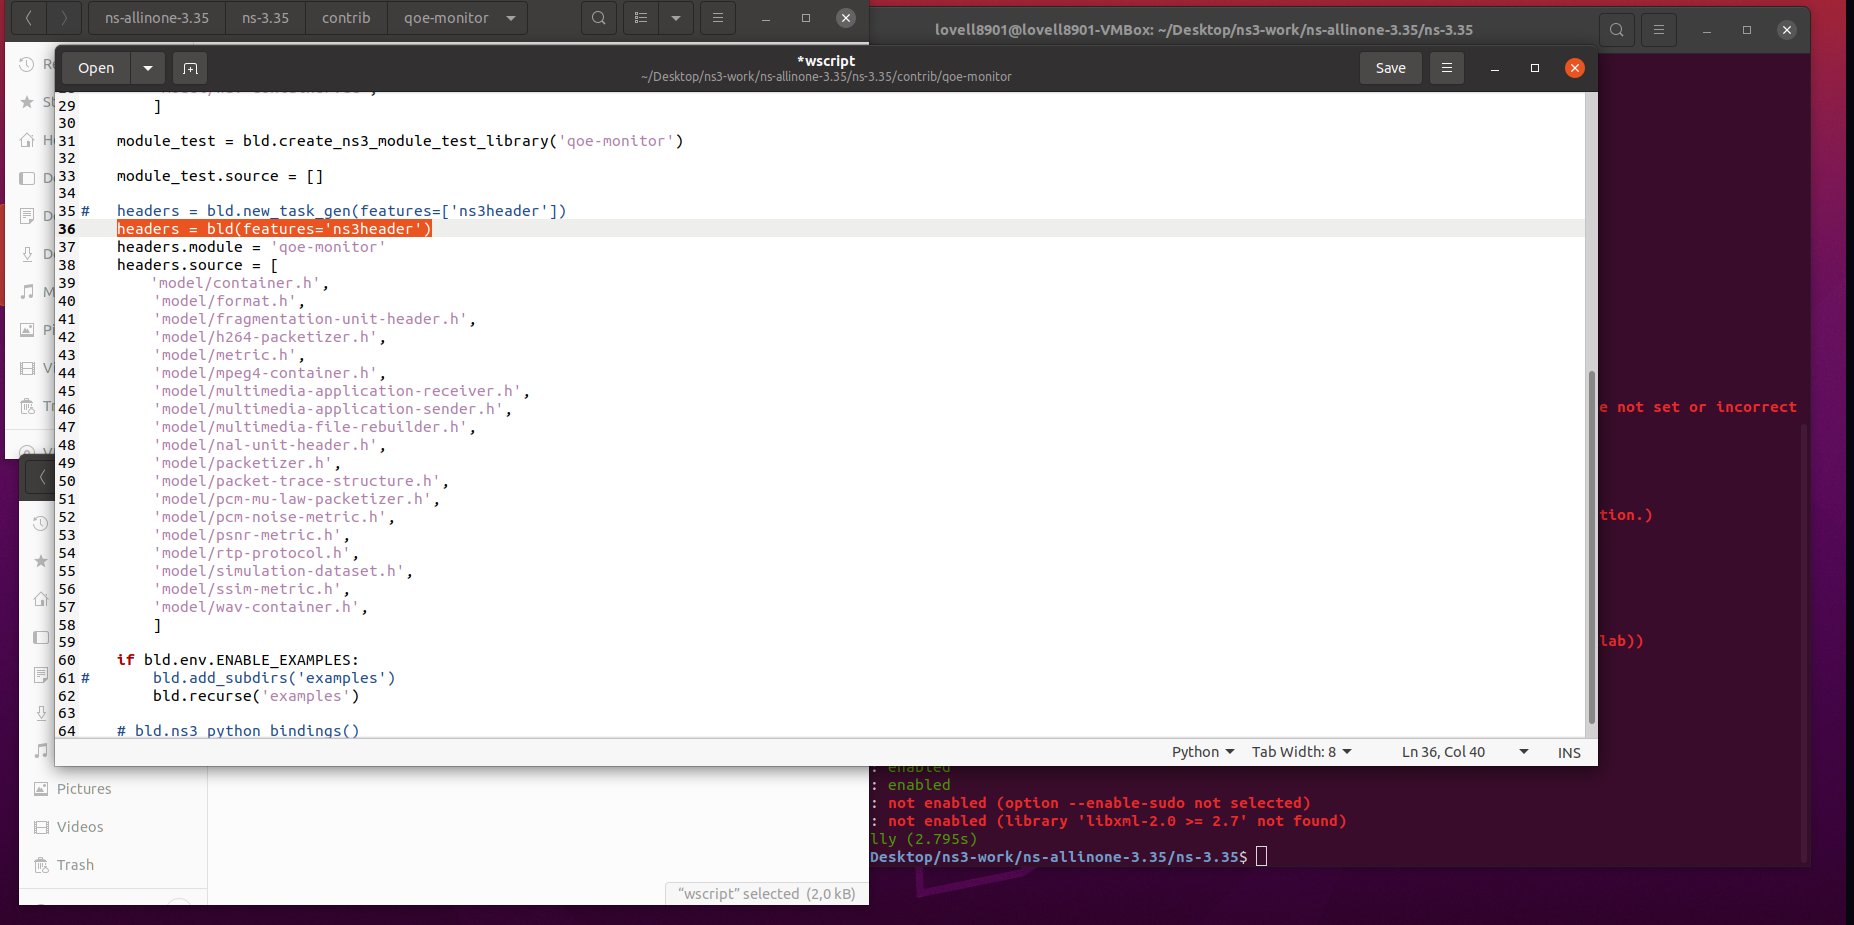The image size is (1854, 925).
Task: Change the Tab Width: 8 setting
Action: [x=1301, y=752]
